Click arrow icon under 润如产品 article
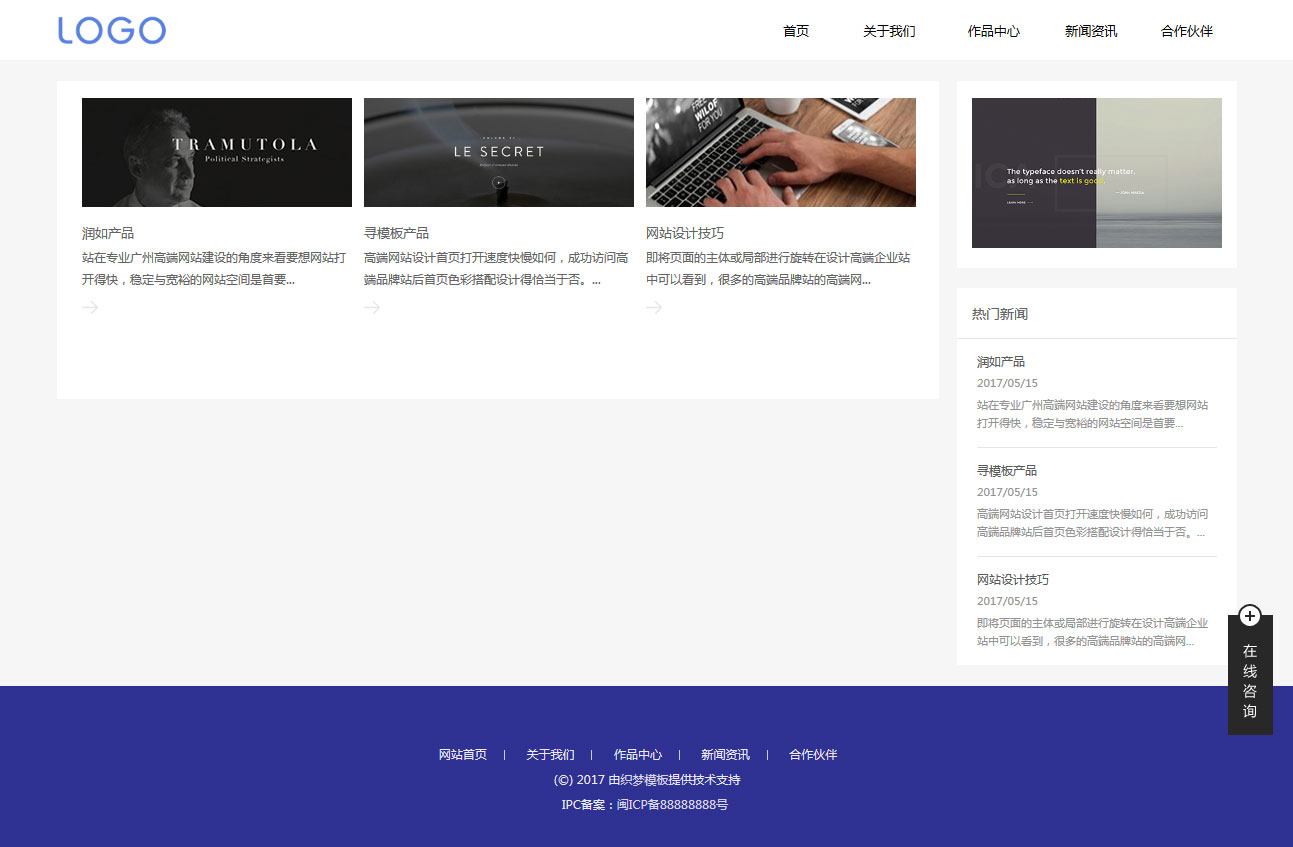Screen dimensions: 1293x847 click(x=90, y=307)
